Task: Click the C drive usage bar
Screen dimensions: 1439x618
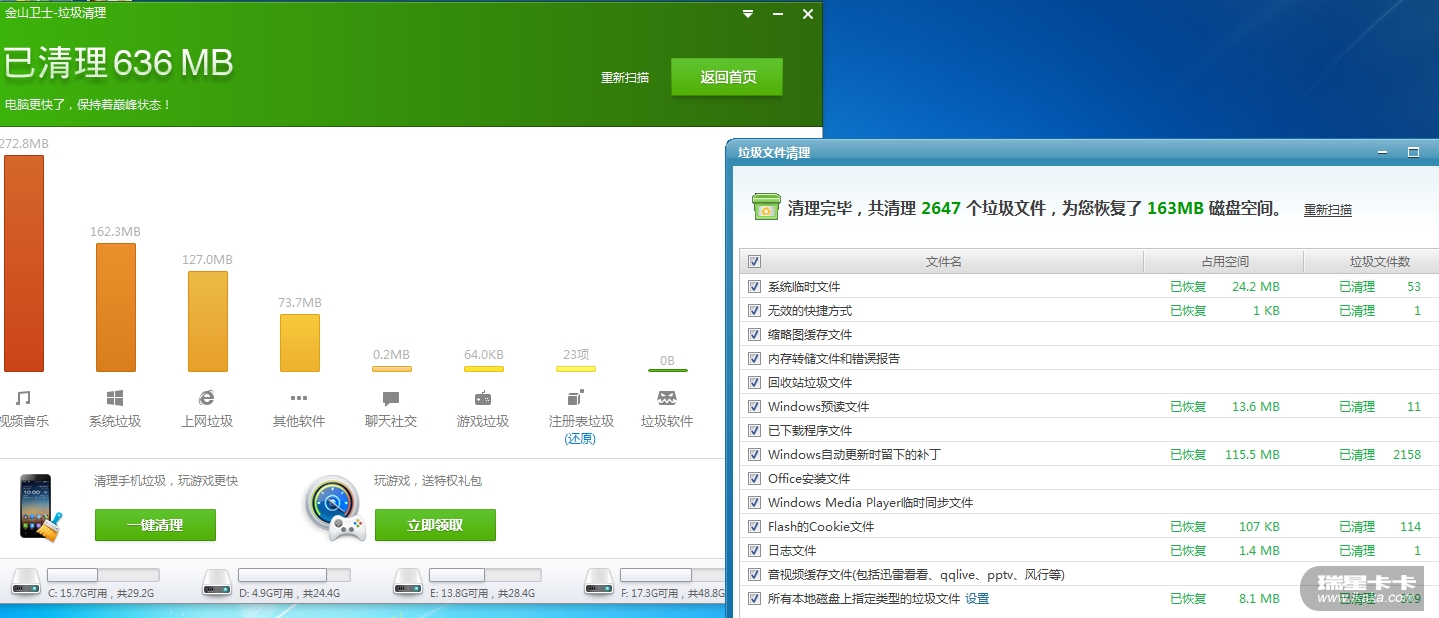Action: tap(103, 575)
